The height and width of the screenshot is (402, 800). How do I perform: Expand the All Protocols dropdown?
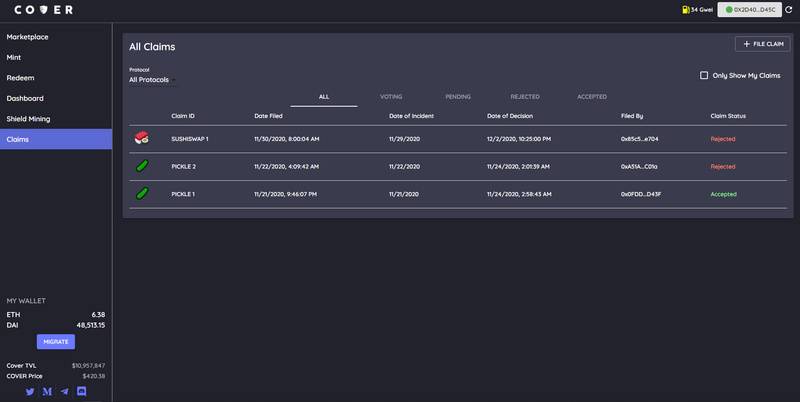pos(152,80)
